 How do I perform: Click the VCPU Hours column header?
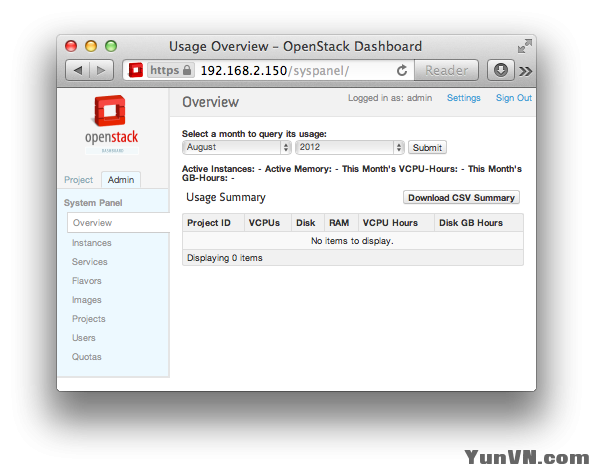pyautogui.click(x=396, y=223)
